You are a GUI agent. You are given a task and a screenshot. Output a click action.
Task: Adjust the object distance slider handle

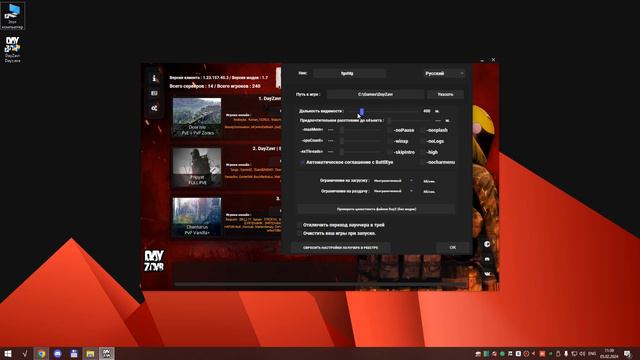(389, 120)
